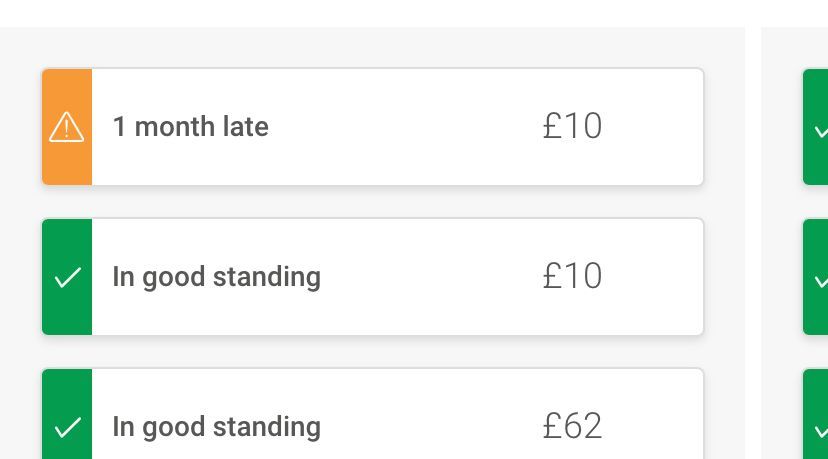Select "In good standing" label beside £10
The height and width of the screenshot is (459, 828).
pyautogui.click(x=217, y=277)
